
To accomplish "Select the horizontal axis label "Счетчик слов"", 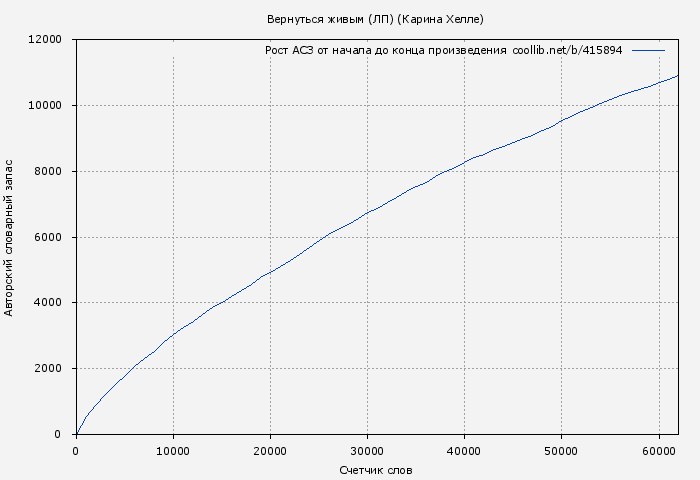I will tap(376, 469).
